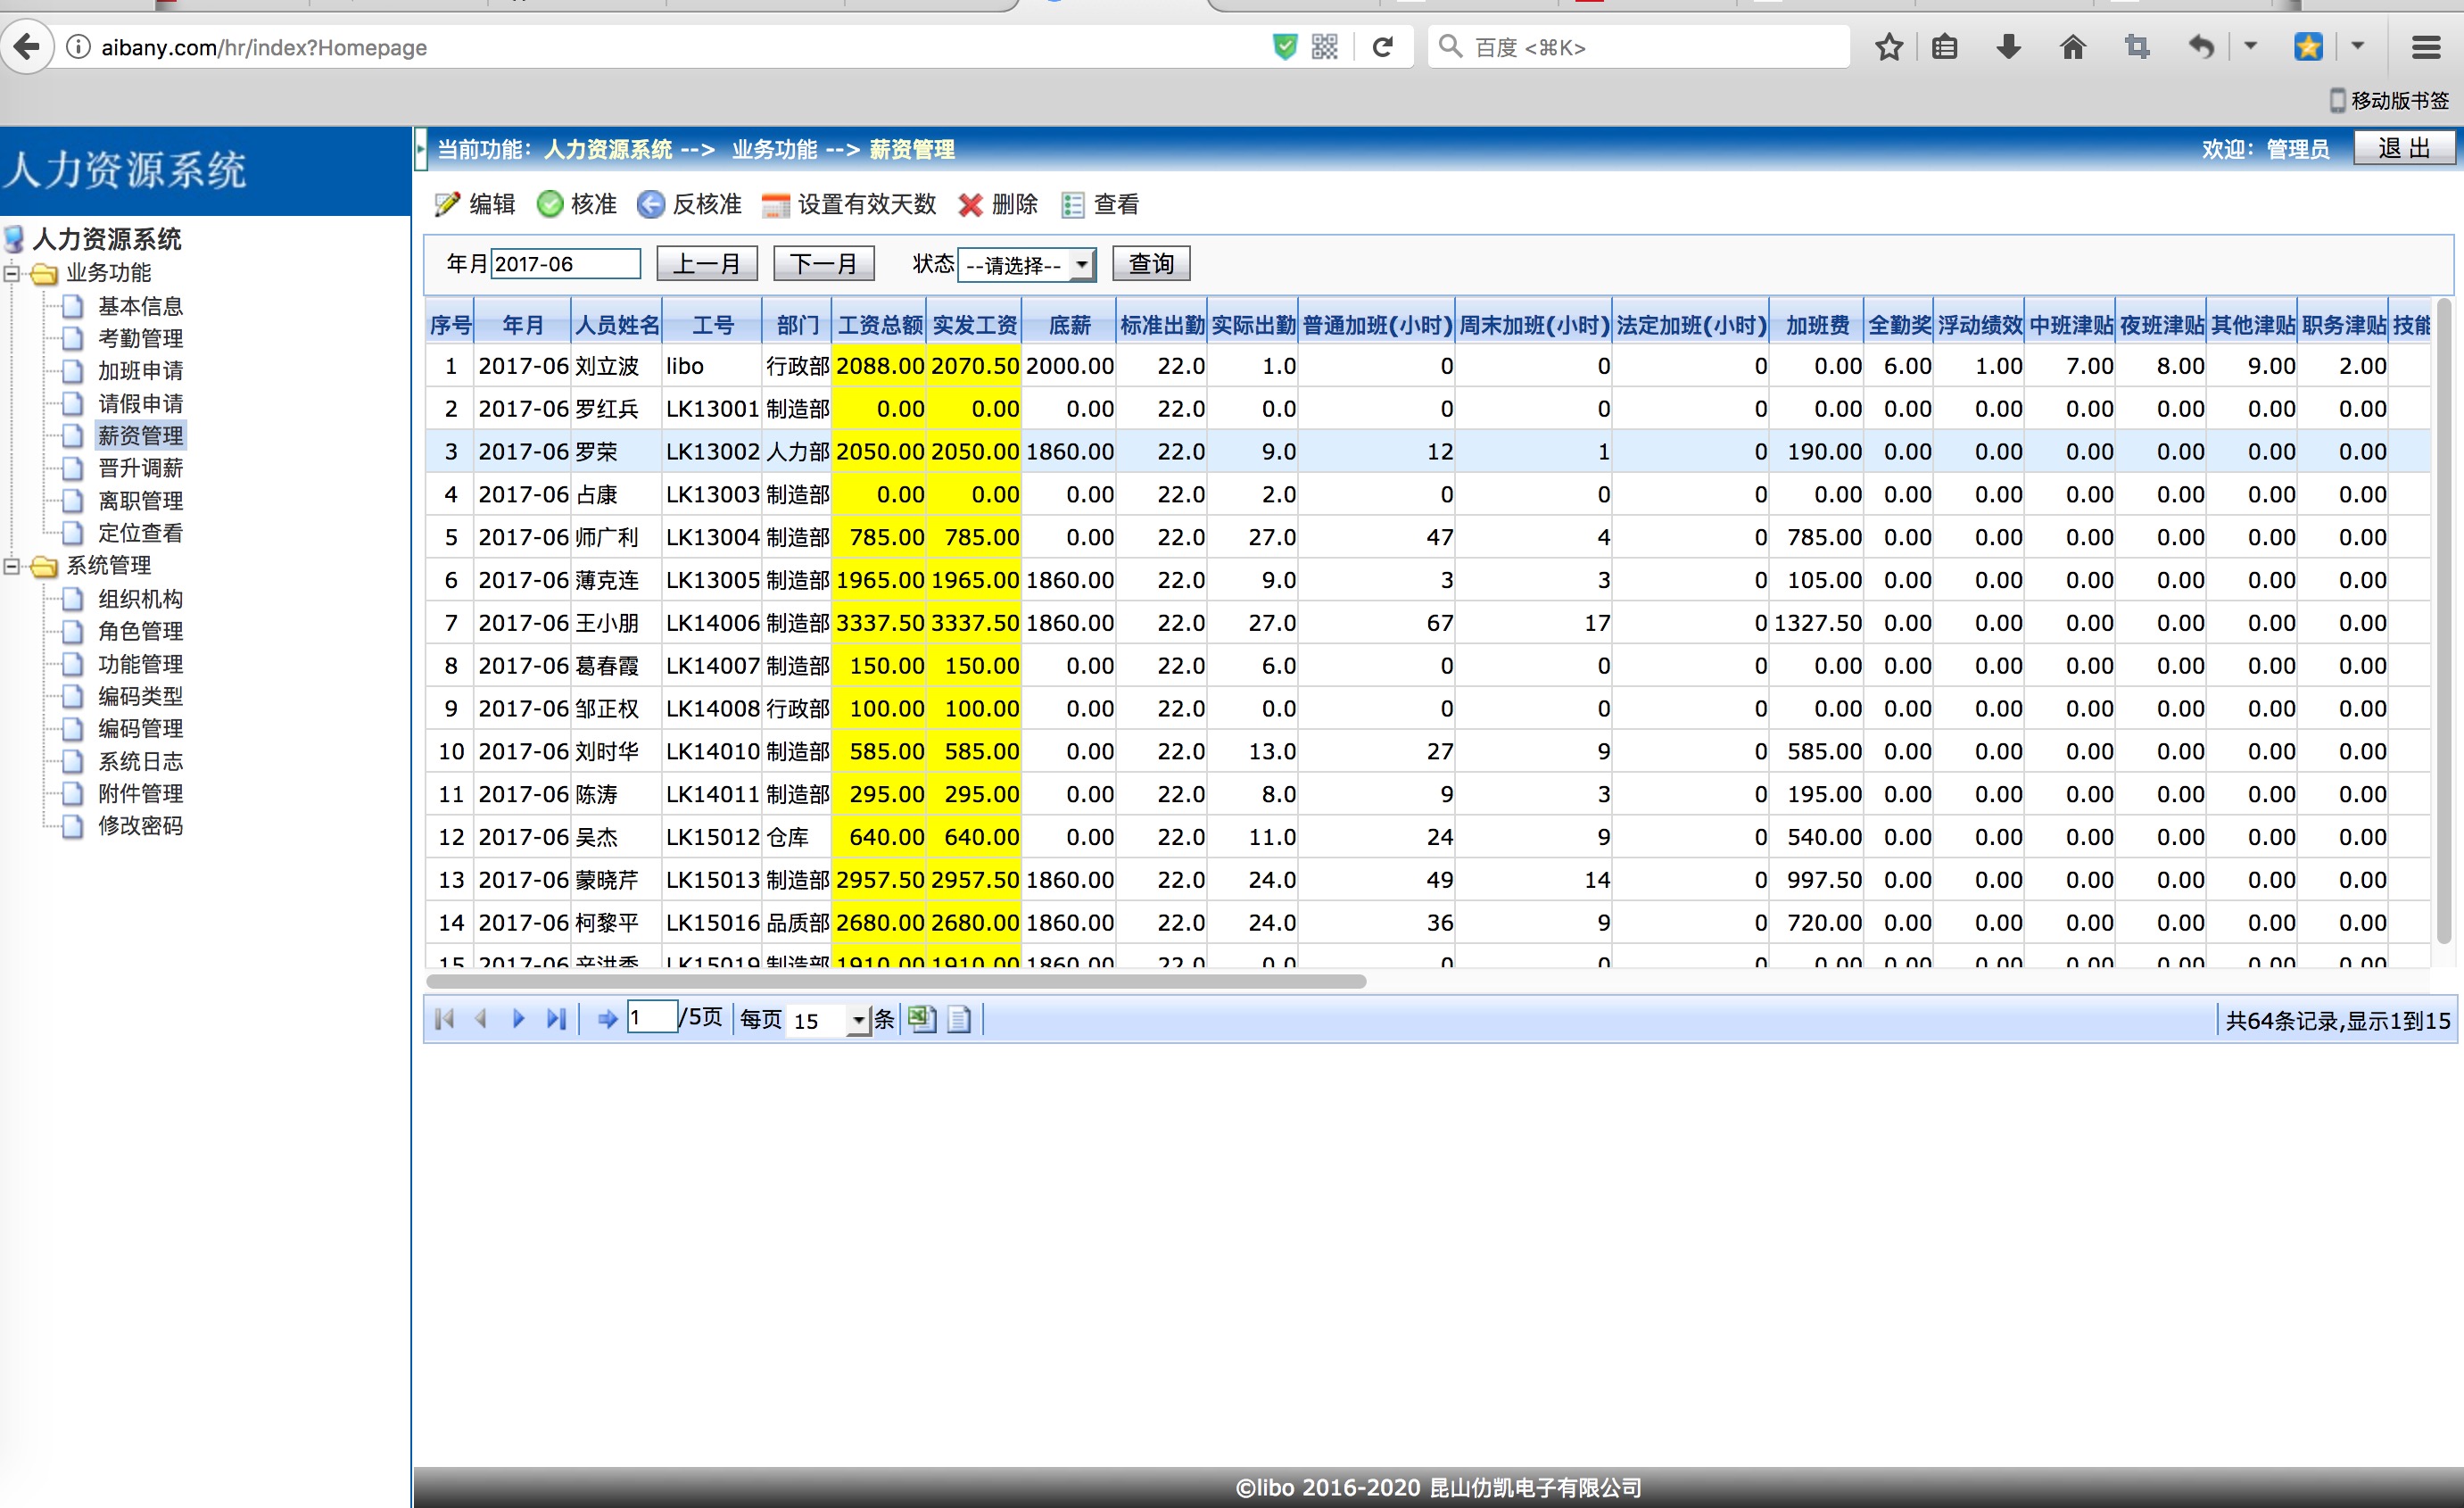The height and width of the screenshot is (1508, 2464).
Task: Click the 查看 view list icon
Action: coord(1073,205)
